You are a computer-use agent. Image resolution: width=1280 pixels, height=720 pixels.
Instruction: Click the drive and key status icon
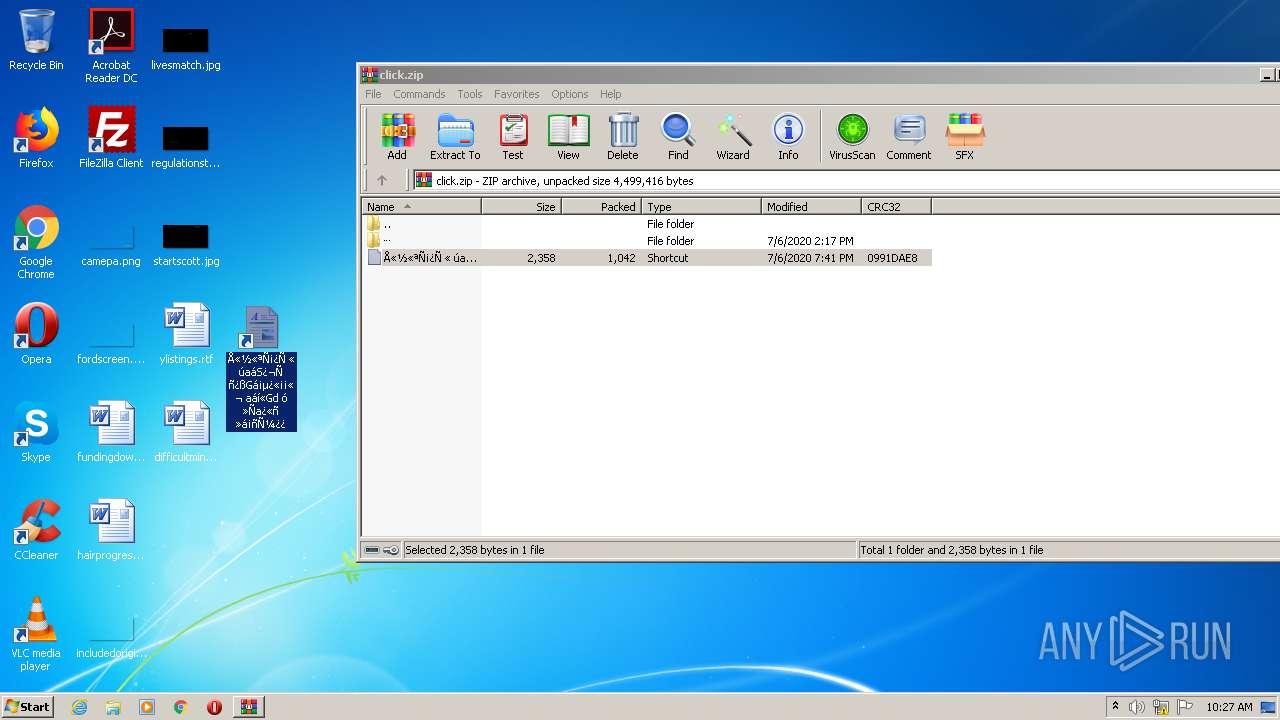pyautogui.click(x=381, y=550)
